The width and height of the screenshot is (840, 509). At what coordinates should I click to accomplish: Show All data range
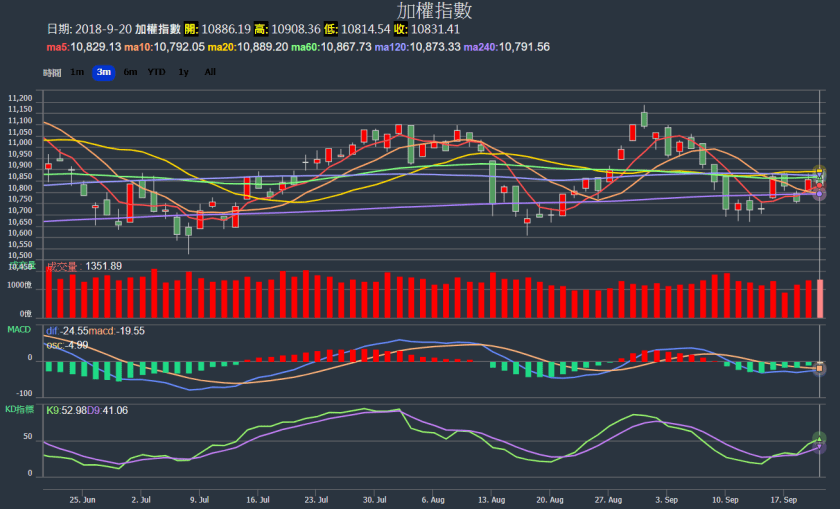click(210, 72)
